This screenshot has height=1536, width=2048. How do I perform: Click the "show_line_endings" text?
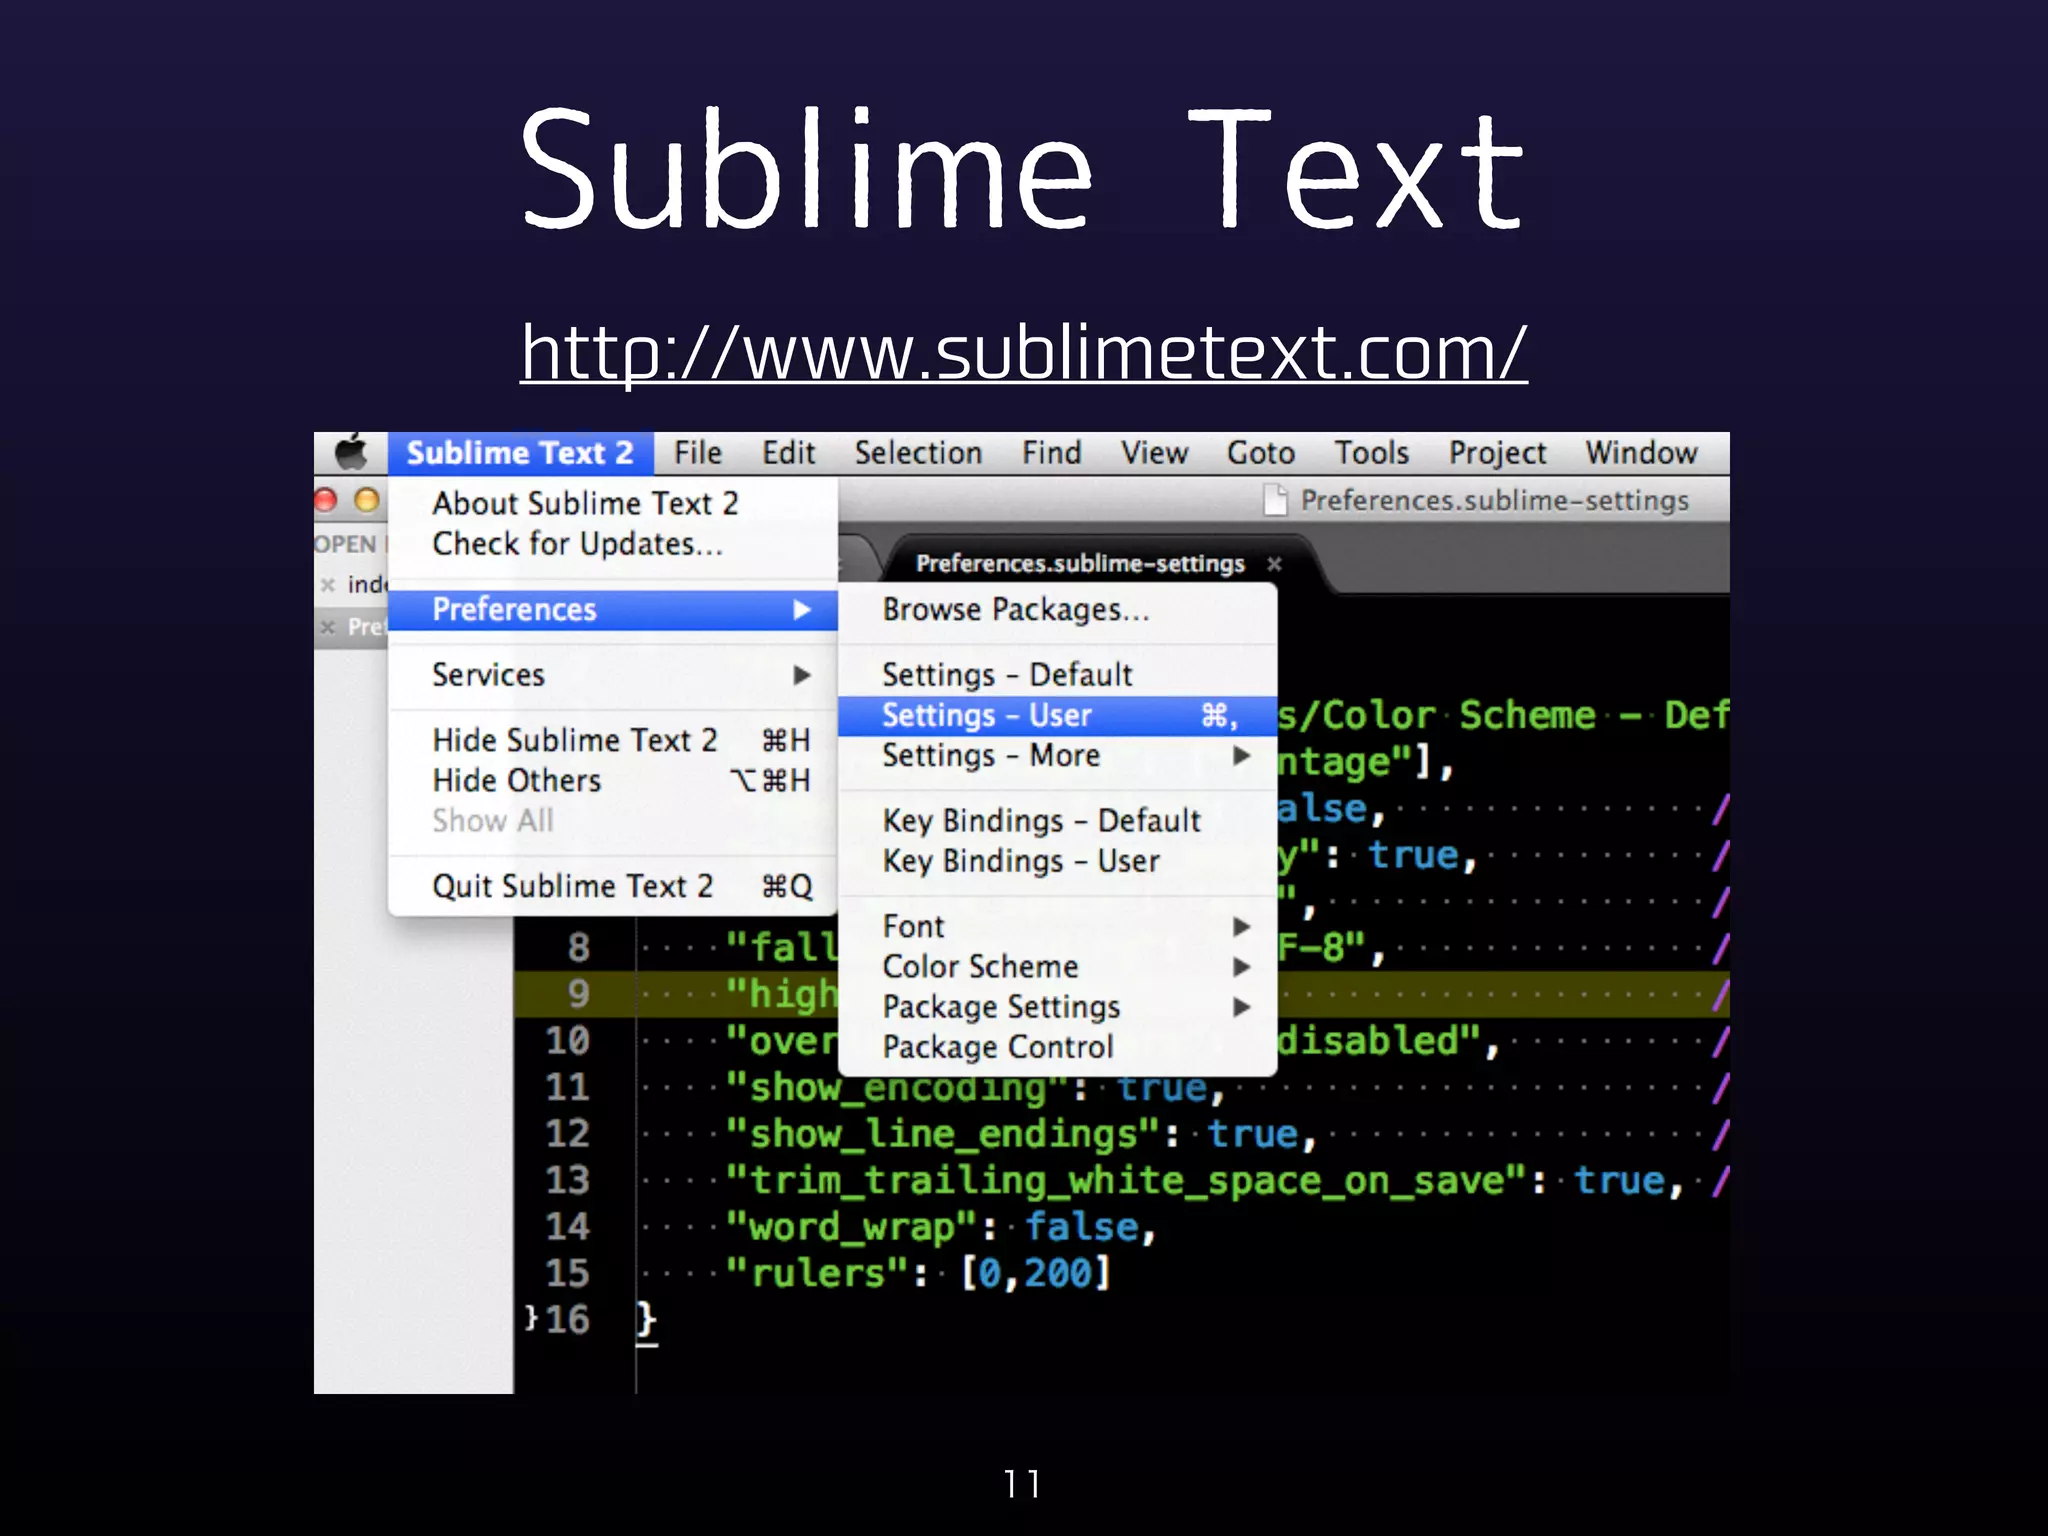tap(944, 1135)
